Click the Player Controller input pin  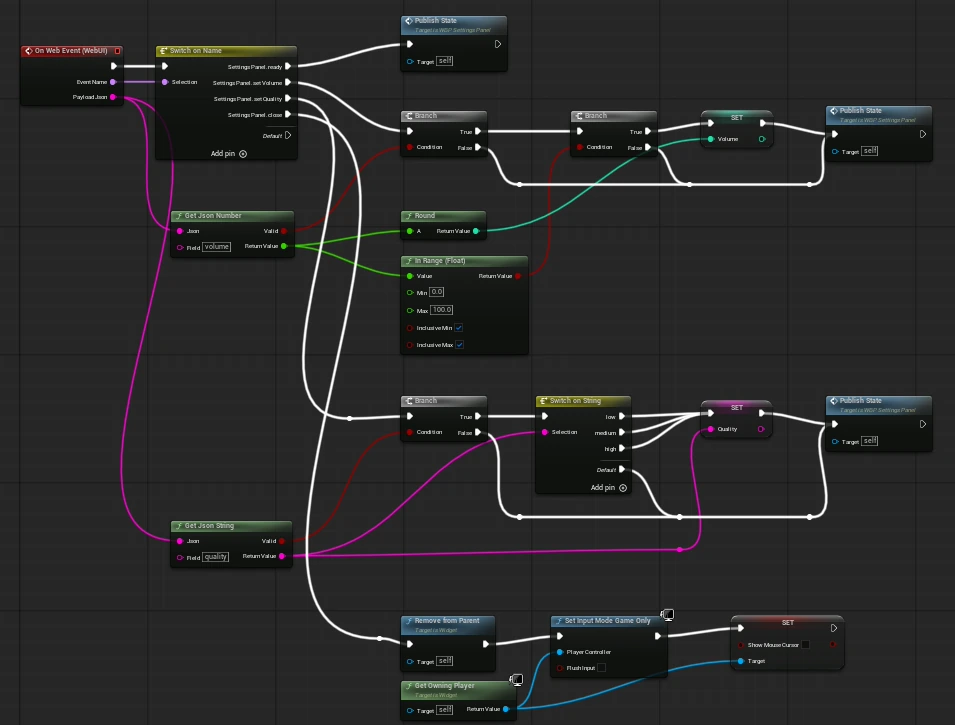tap(560, 652)
